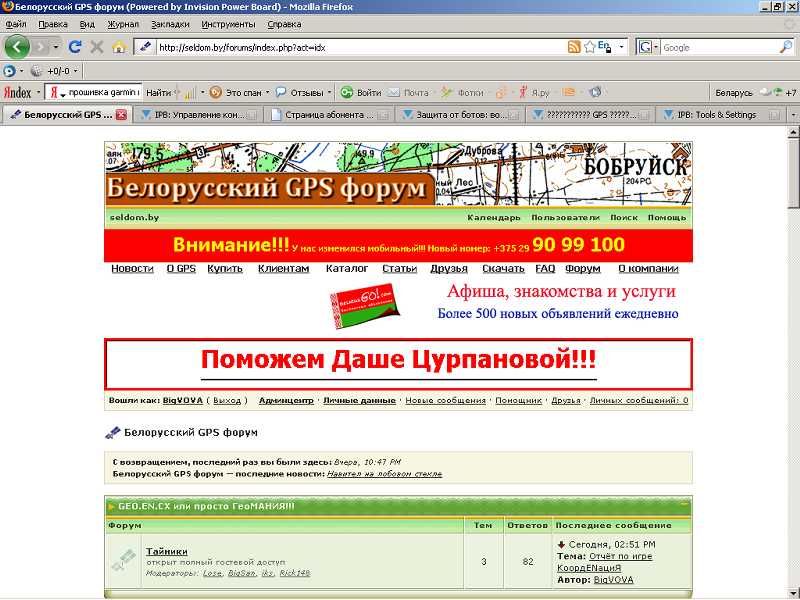The width and height of the screenshot is (800, 600).
Task: Open the 'Я.ру' toolbar button
Action: coord(535,92)
